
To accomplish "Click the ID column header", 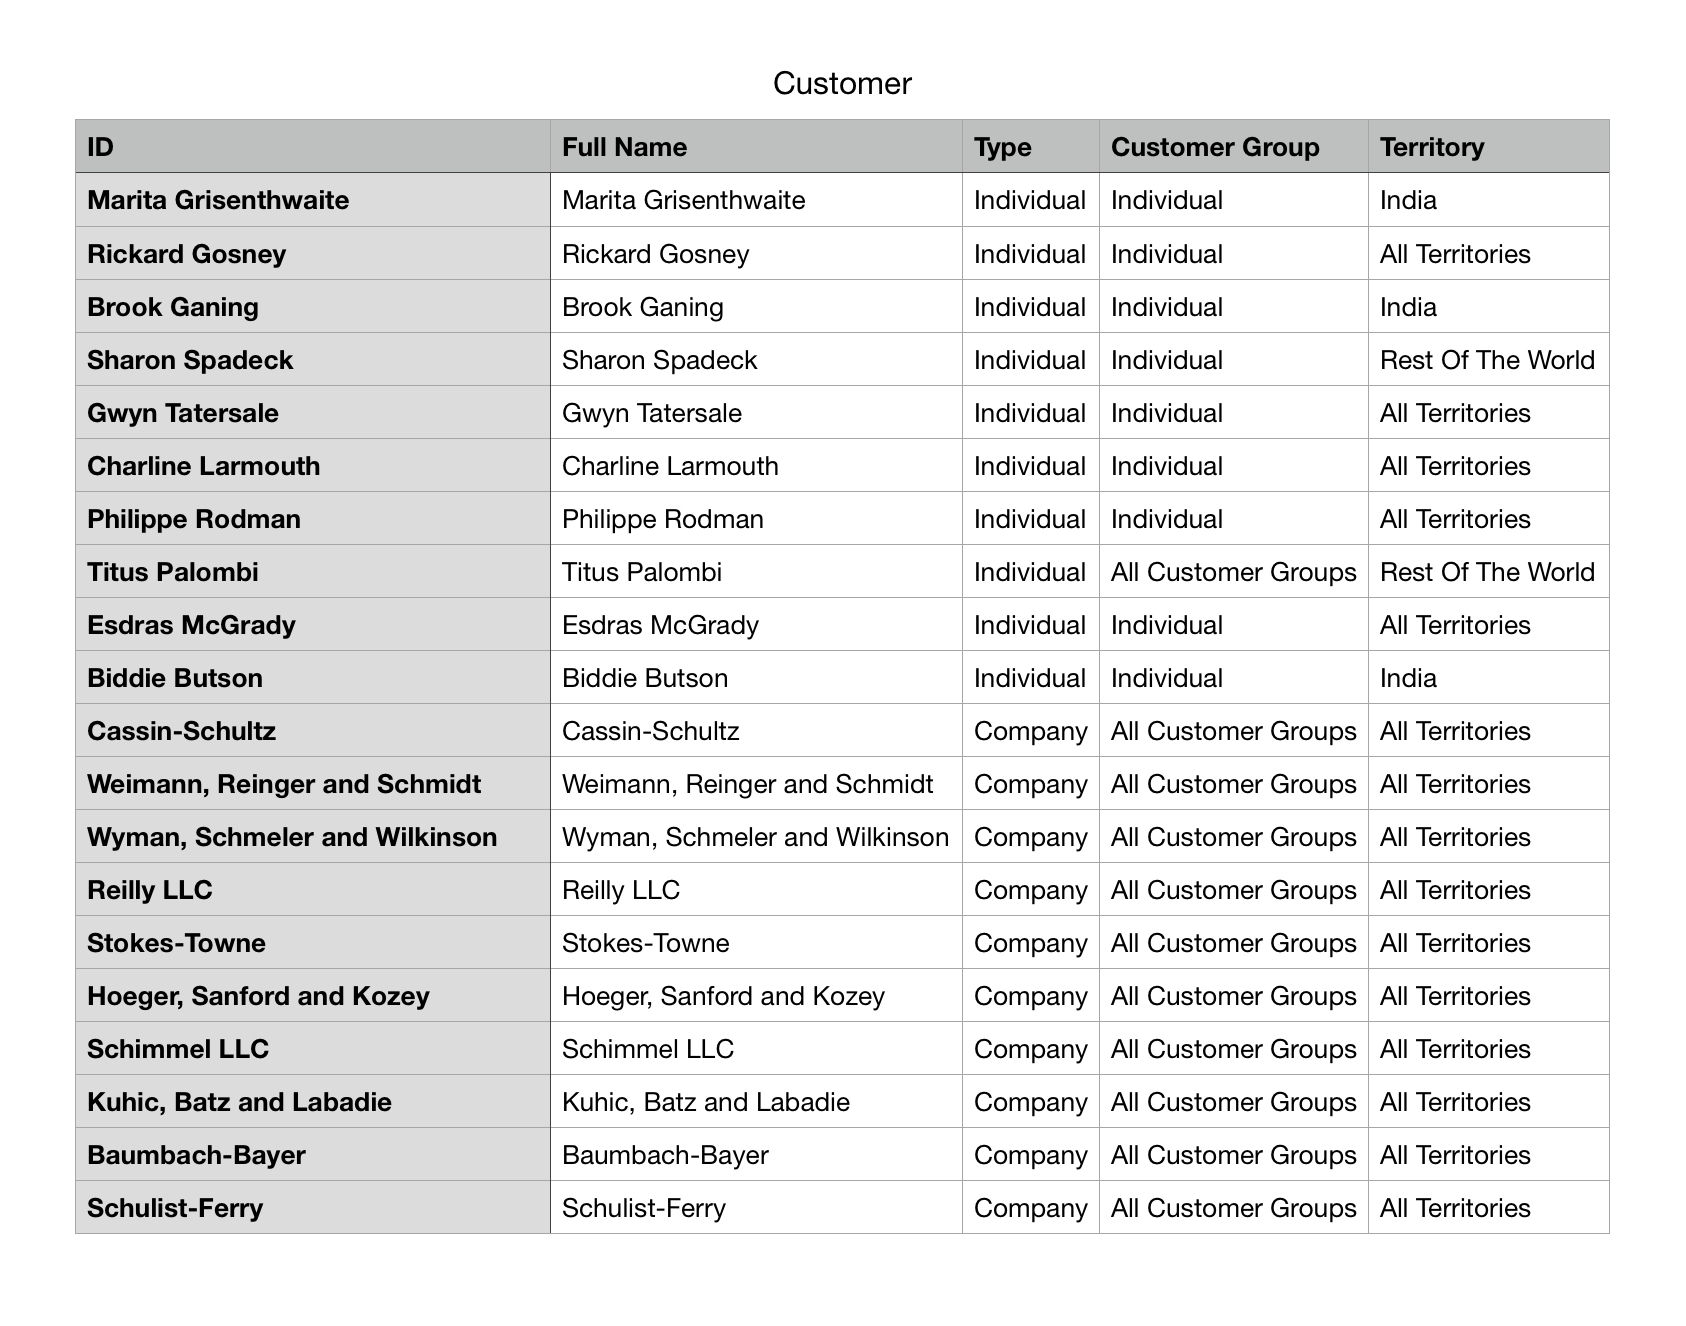I will pos(313,147).
